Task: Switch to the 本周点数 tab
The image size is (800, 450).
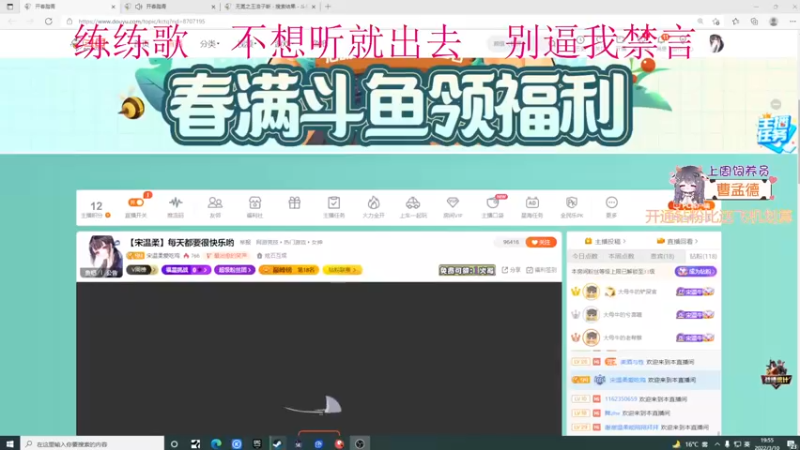Action: tap(621, 256)
